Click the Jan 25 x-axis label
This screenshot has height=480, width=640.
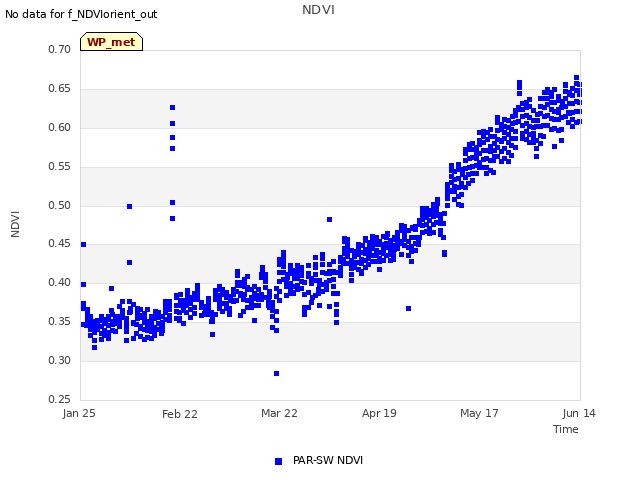click(x=79, y=413)
